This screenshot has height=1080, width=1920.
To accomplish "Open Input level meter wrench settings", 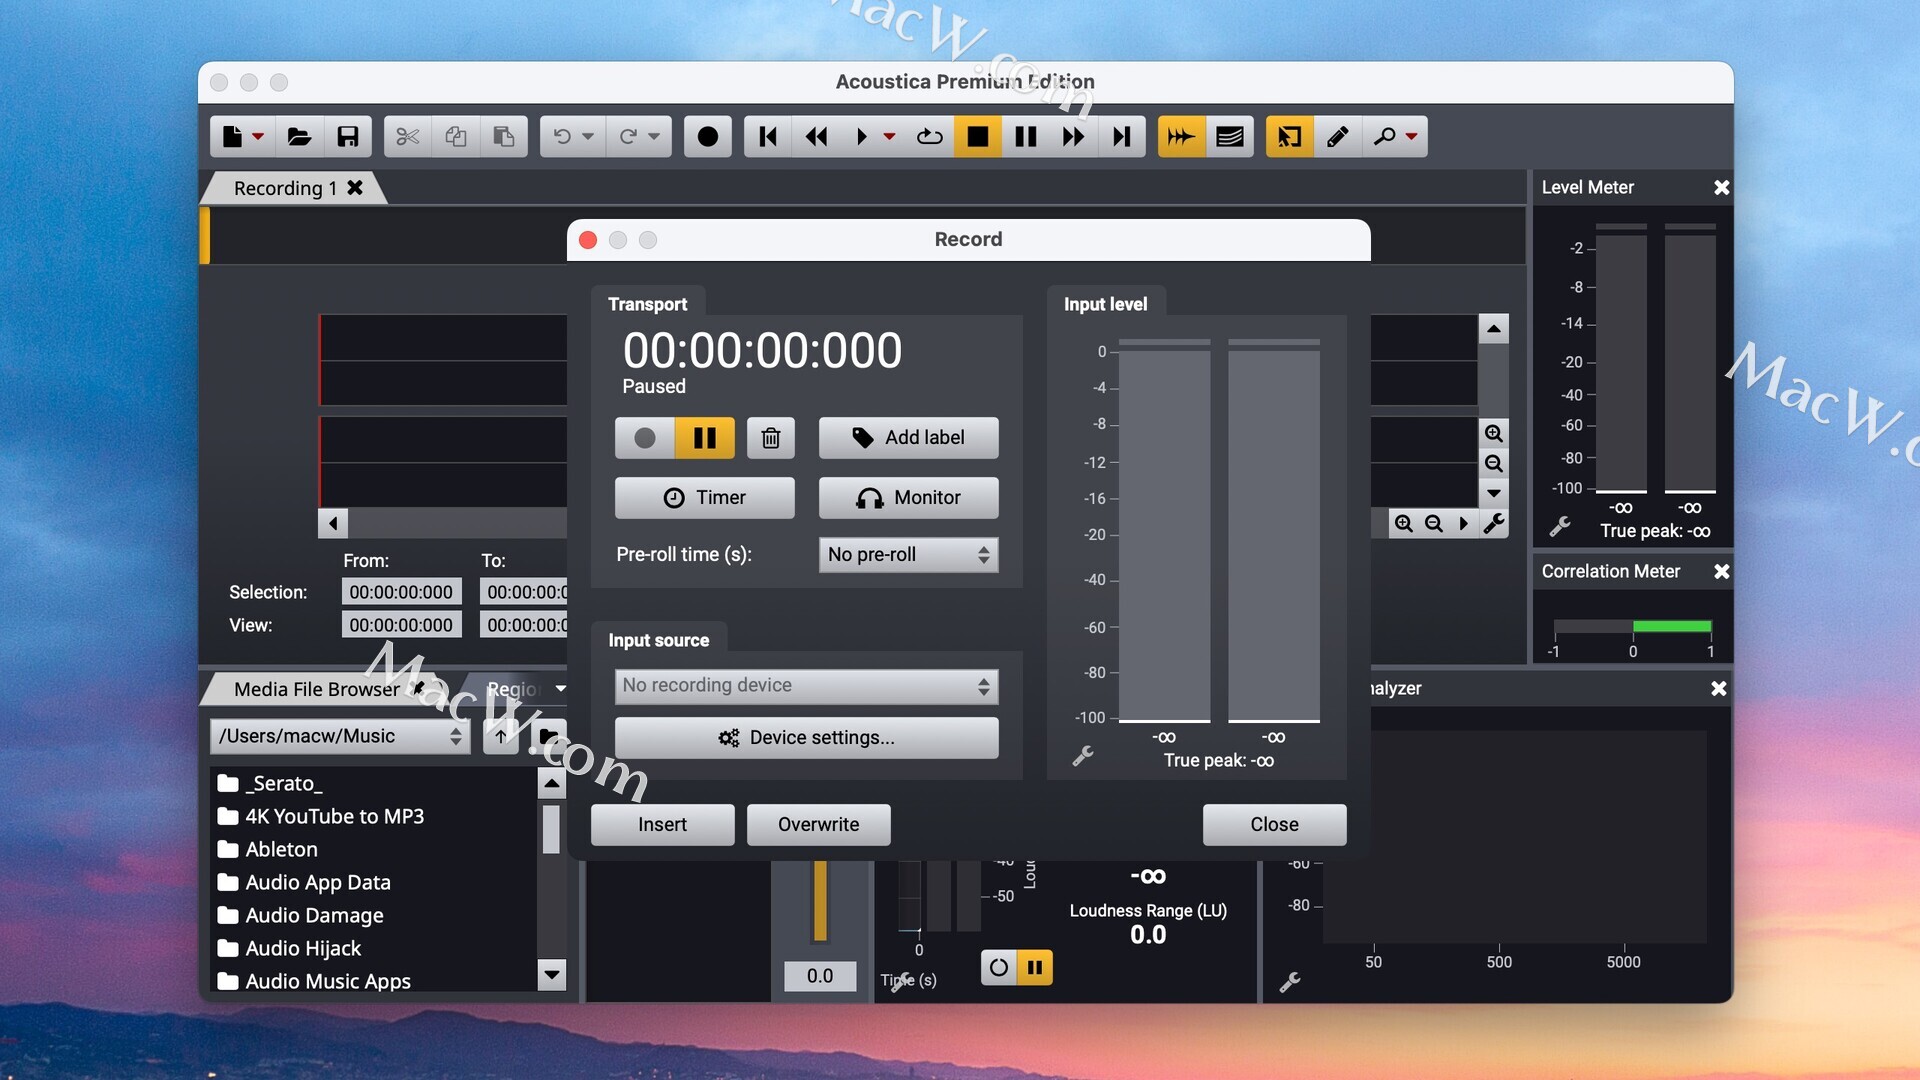I will [1083, 756].
